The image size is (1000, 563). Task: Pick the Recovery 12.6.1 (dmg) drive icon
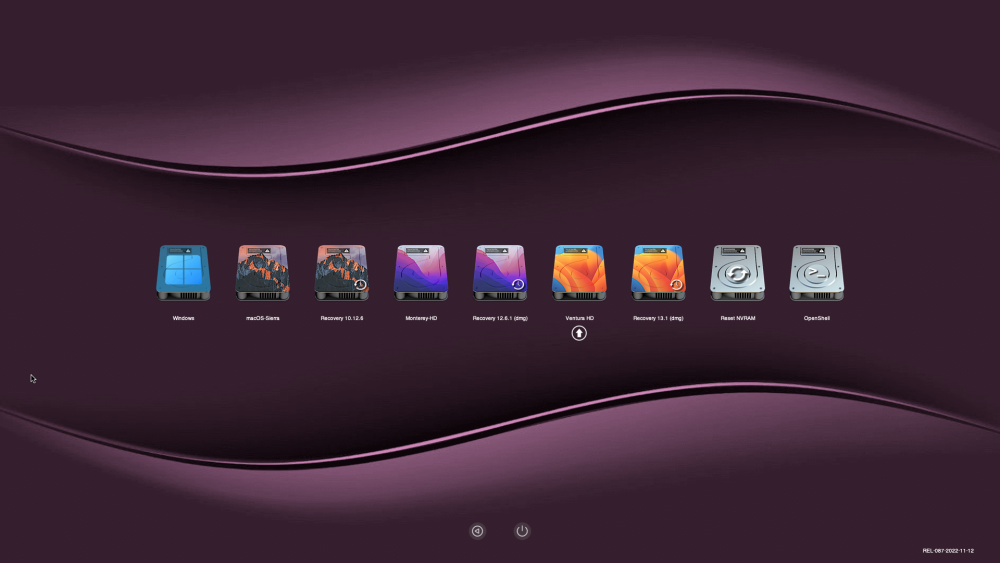(500, 273)
